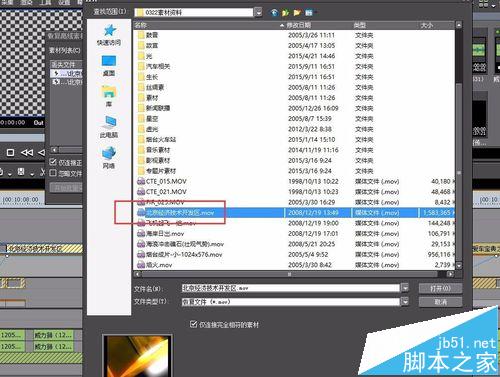
Task: Open 桌面 (Desktop) in the places bar
Action: coord(109,66)
